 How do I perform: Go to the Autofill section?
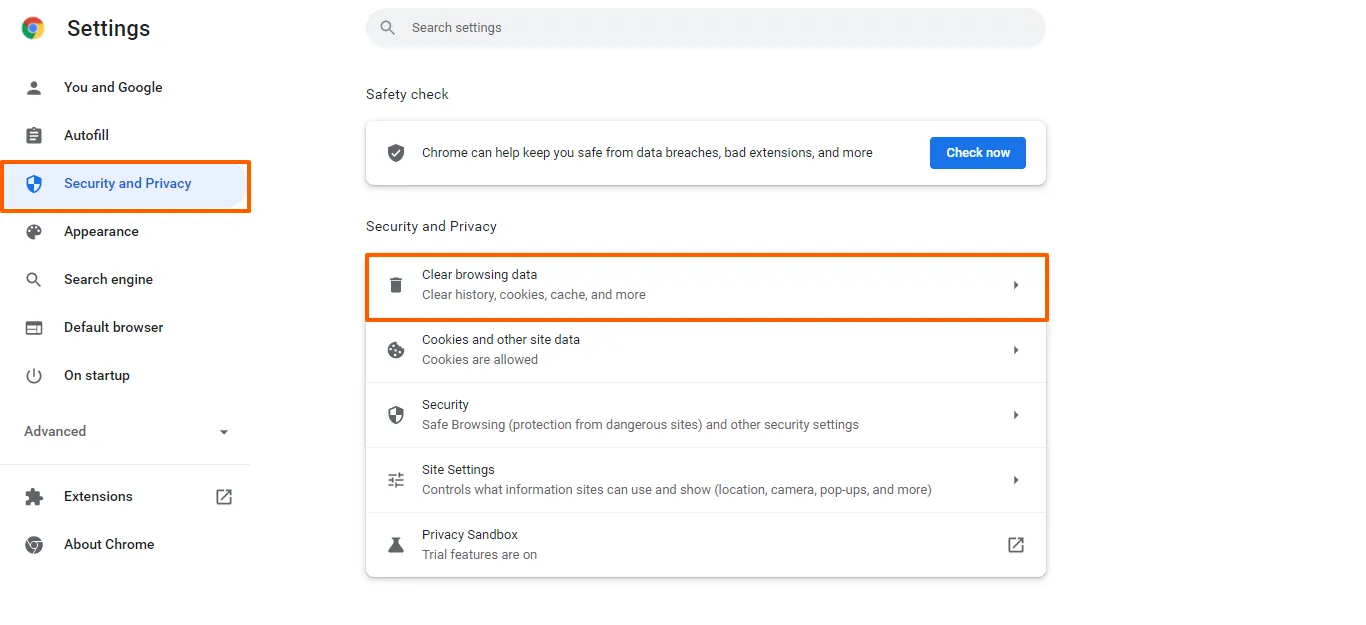(125, 136)
